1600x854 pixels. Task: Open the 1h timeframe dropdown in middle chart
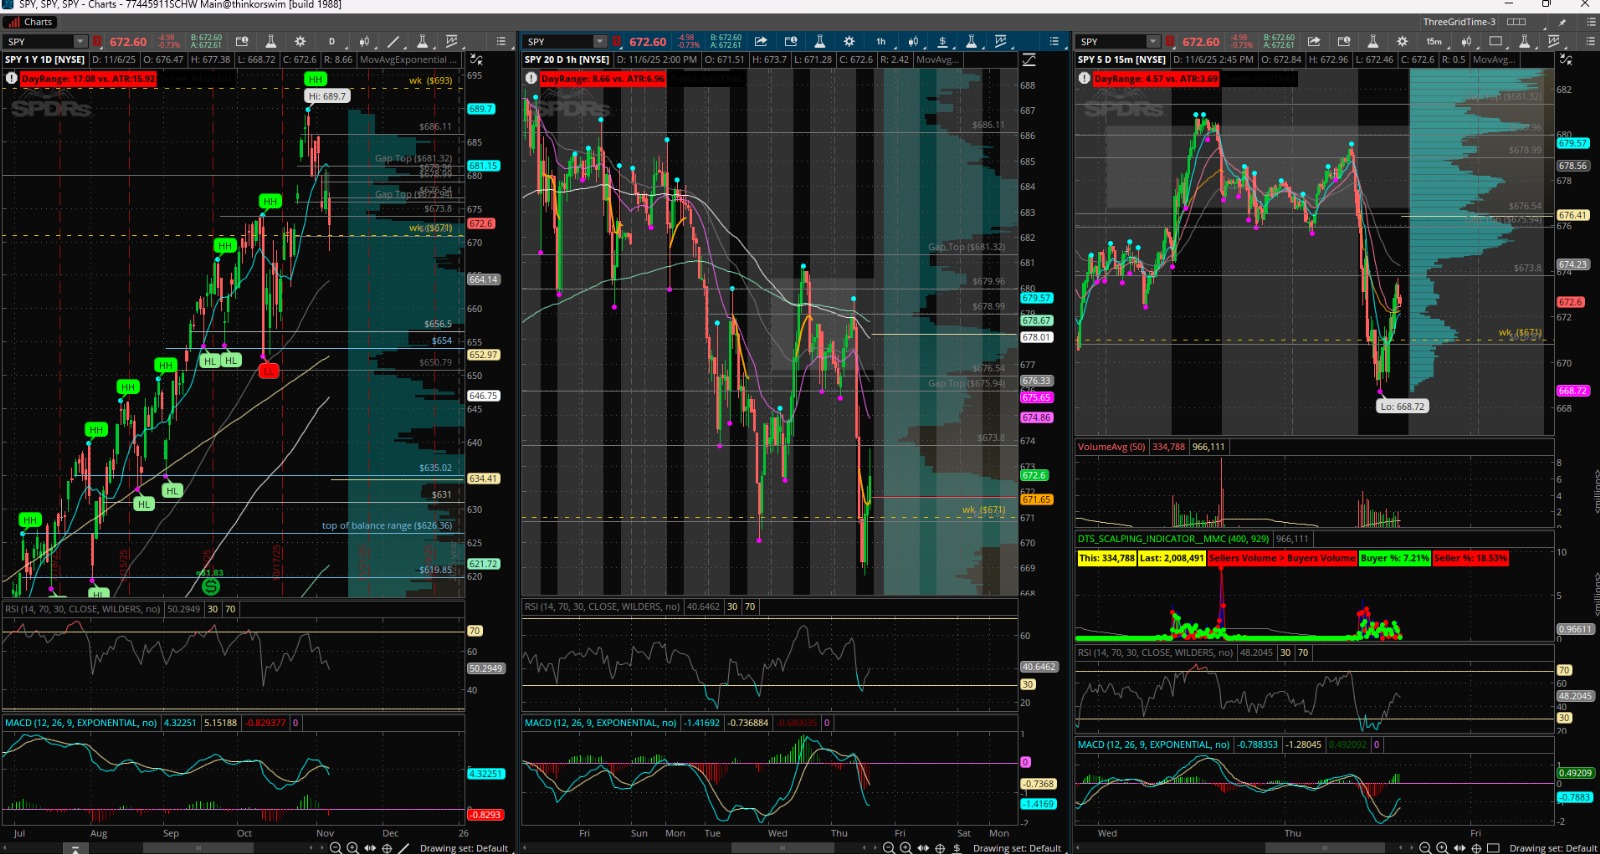tap(881, 41)
